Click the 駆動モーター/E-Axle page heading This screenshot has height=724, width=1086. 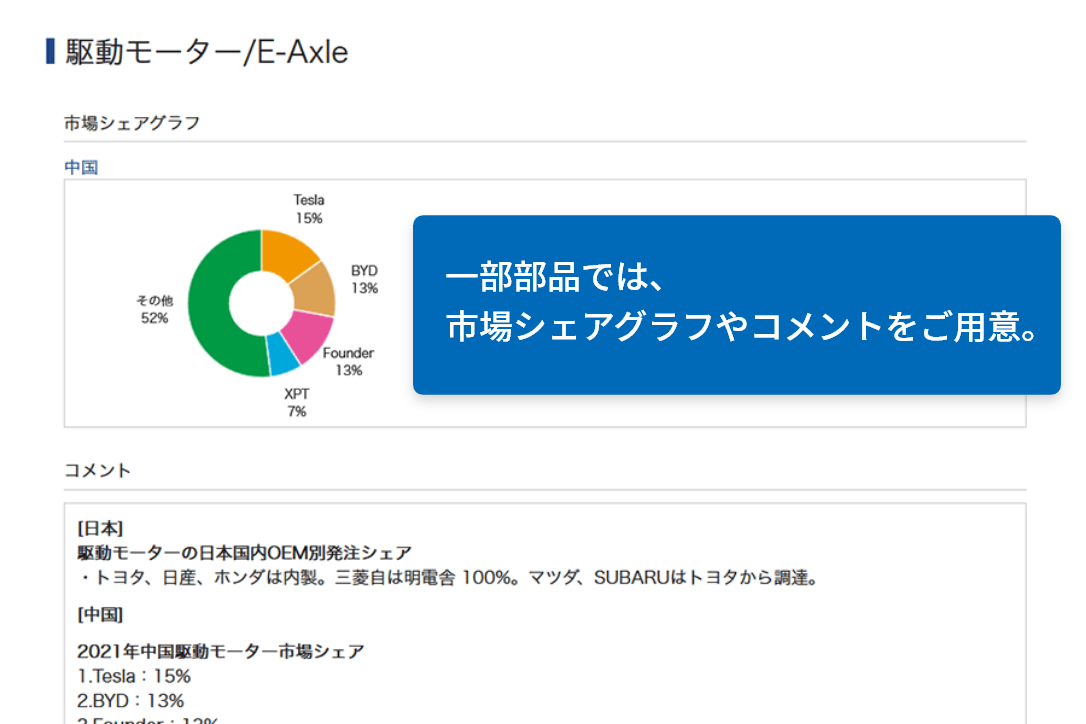coord(207,52)
